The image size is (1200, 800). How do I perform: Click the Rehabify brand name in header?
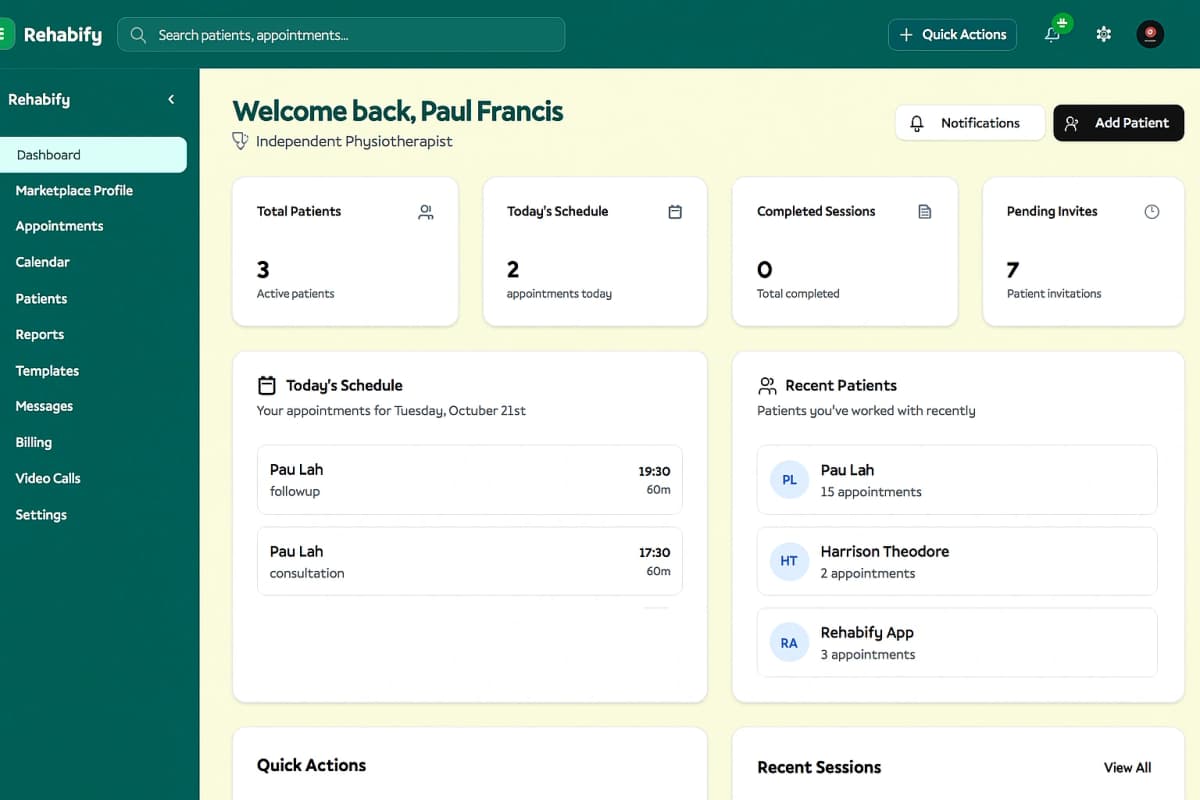[x=63, y=35]
